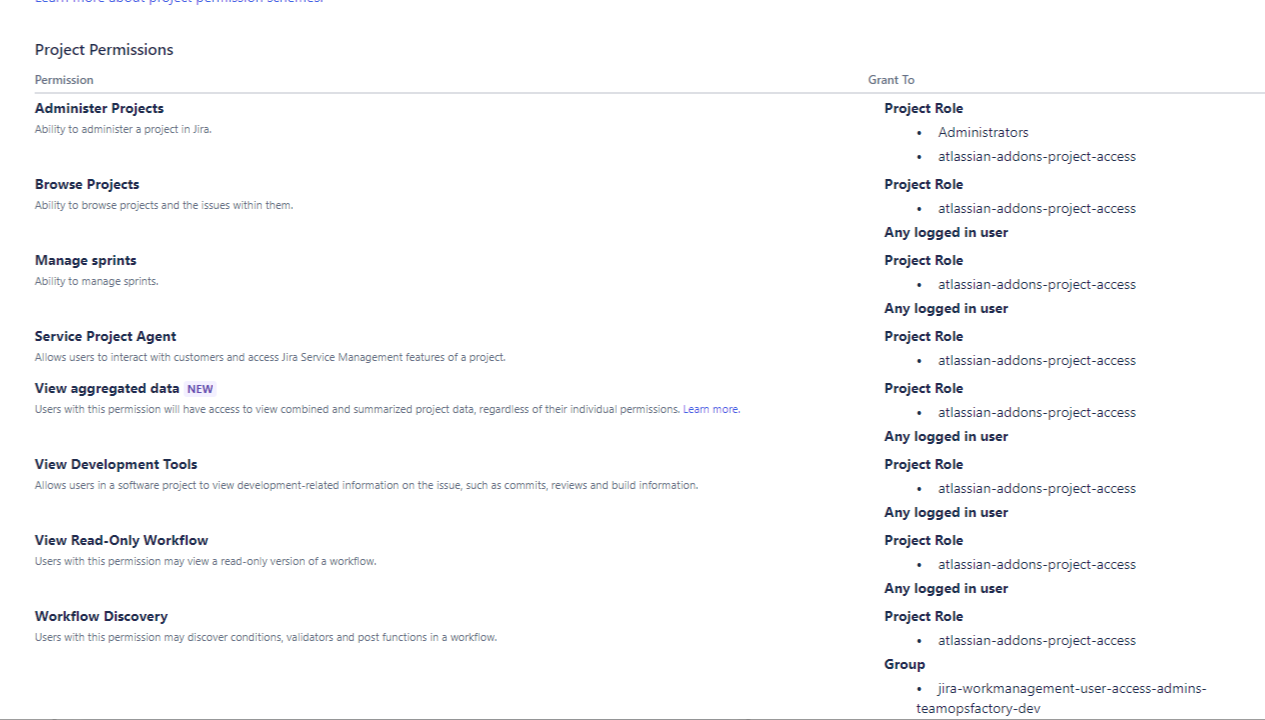Select the Administrators role under Administer Projects
Viewport: 1265px width, 720px height.
coord(983,132)
